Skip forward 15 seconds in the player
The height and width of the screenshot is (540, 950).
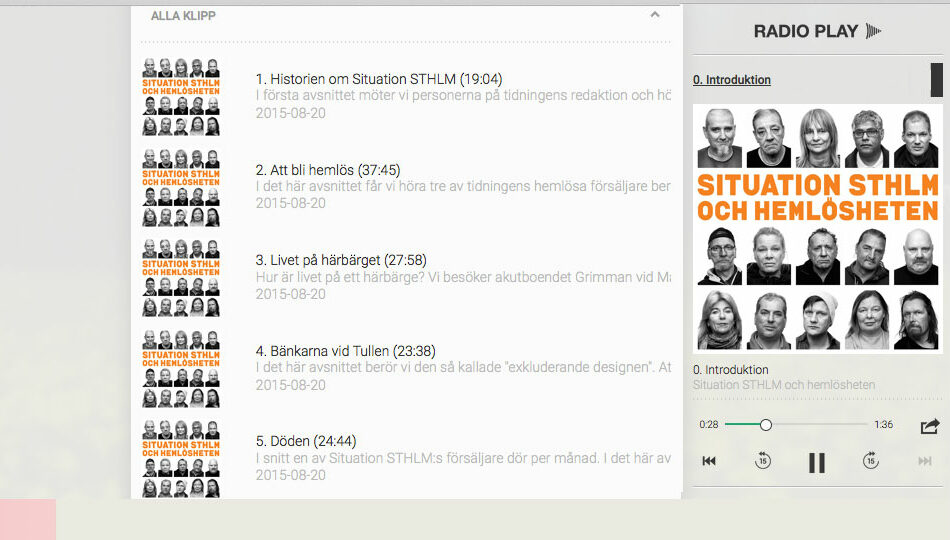[x=870, y=461]
